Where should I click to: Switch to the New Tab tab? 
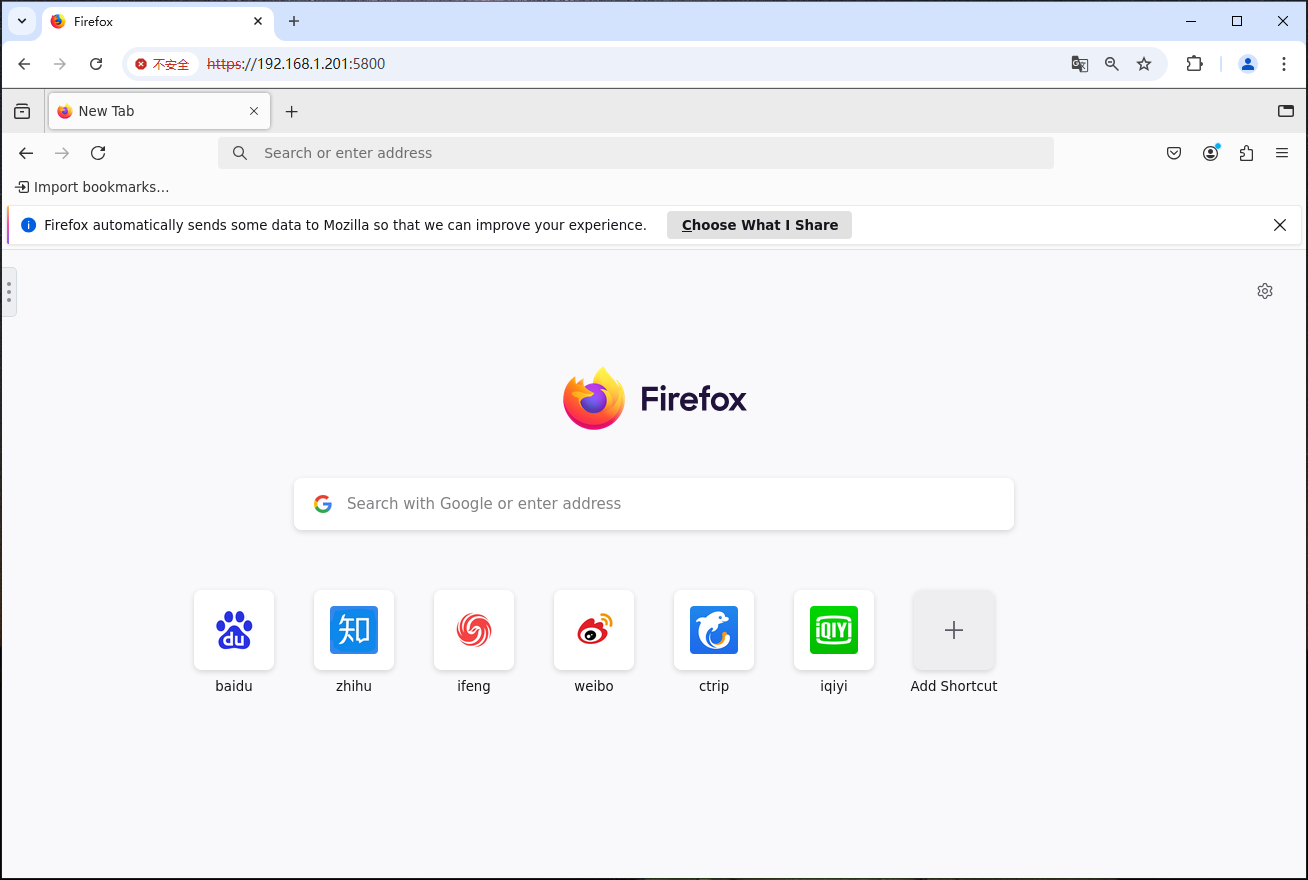click(150, 111)
